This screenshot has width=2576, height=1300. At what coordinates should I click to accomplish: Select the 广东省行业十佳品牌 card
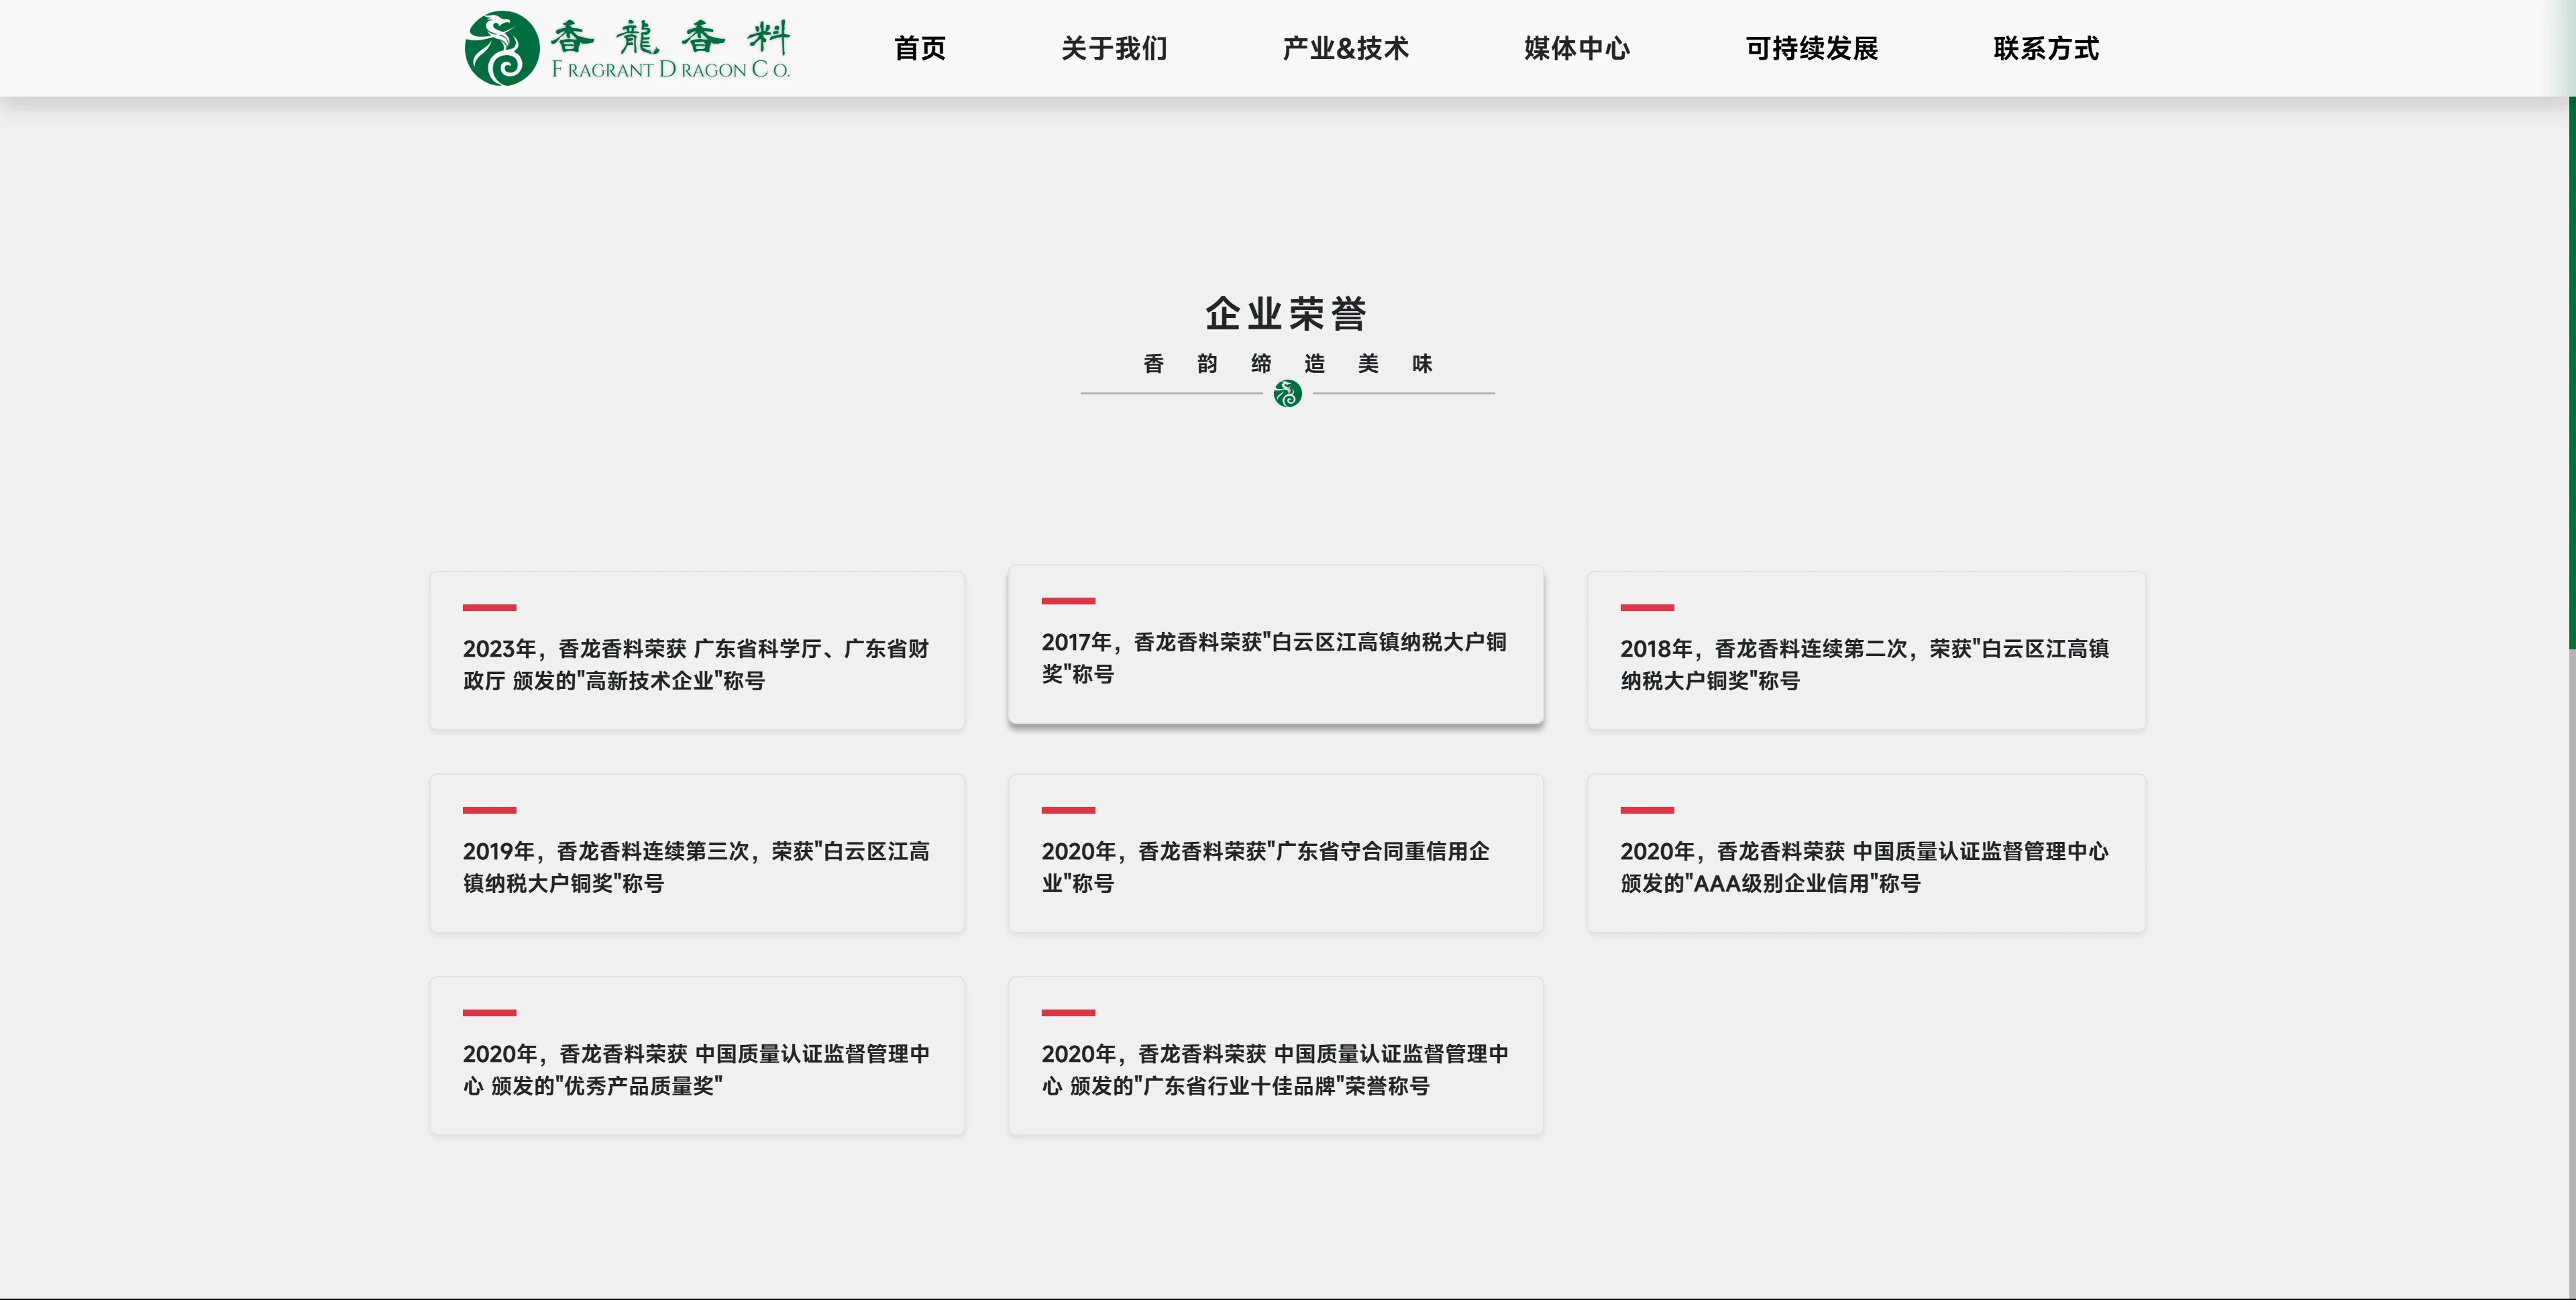pos(1275,1056)
